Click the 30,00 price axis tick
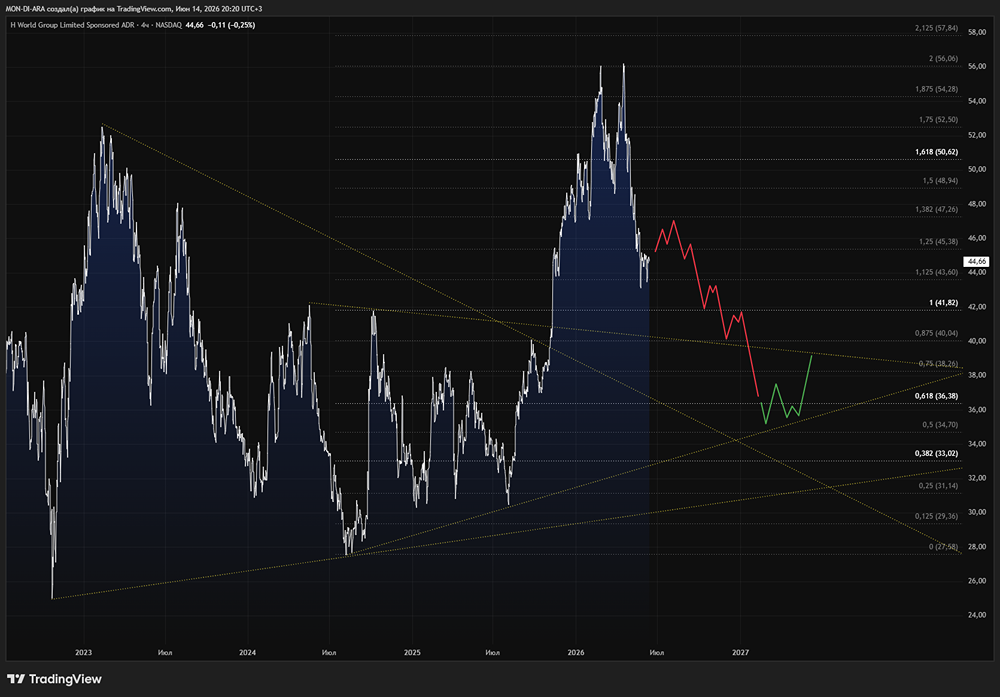The width and height of the screenshot is (1000, 697). [976, 512]
